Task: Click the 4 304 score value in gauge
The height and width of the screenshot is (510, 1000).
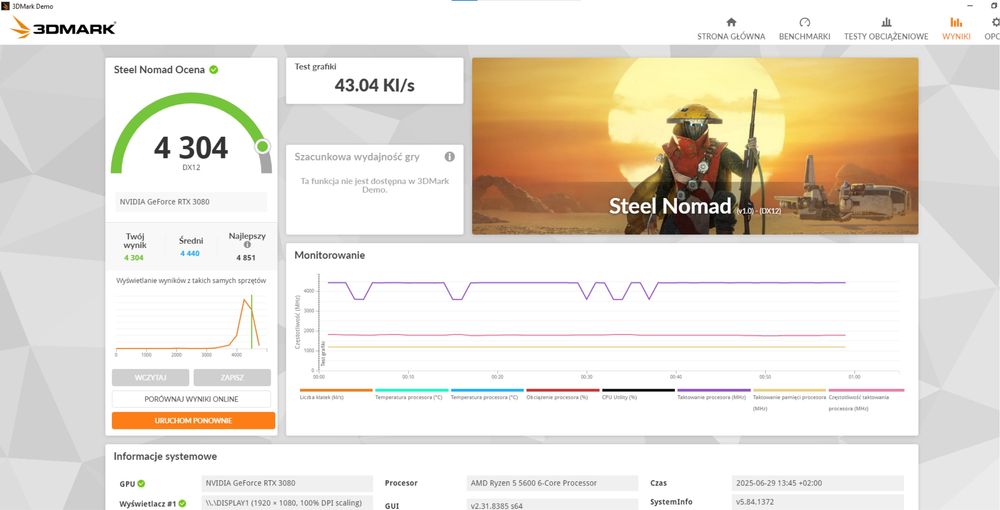Action: tap(191, 148)
